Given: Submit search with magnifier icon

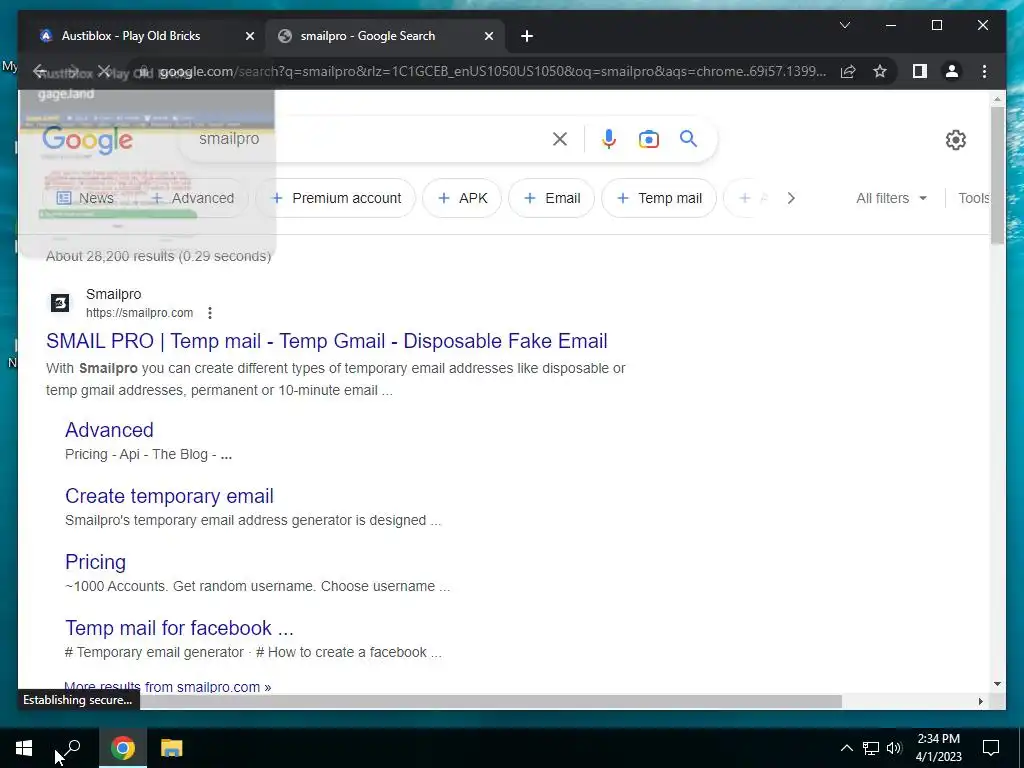Looking at the screenshot, I should (688, 138).
